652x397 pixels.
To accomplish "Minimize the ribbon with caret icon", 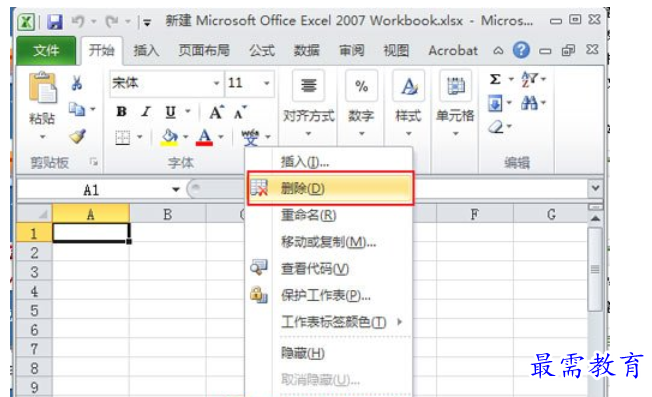I will point(498,51).
